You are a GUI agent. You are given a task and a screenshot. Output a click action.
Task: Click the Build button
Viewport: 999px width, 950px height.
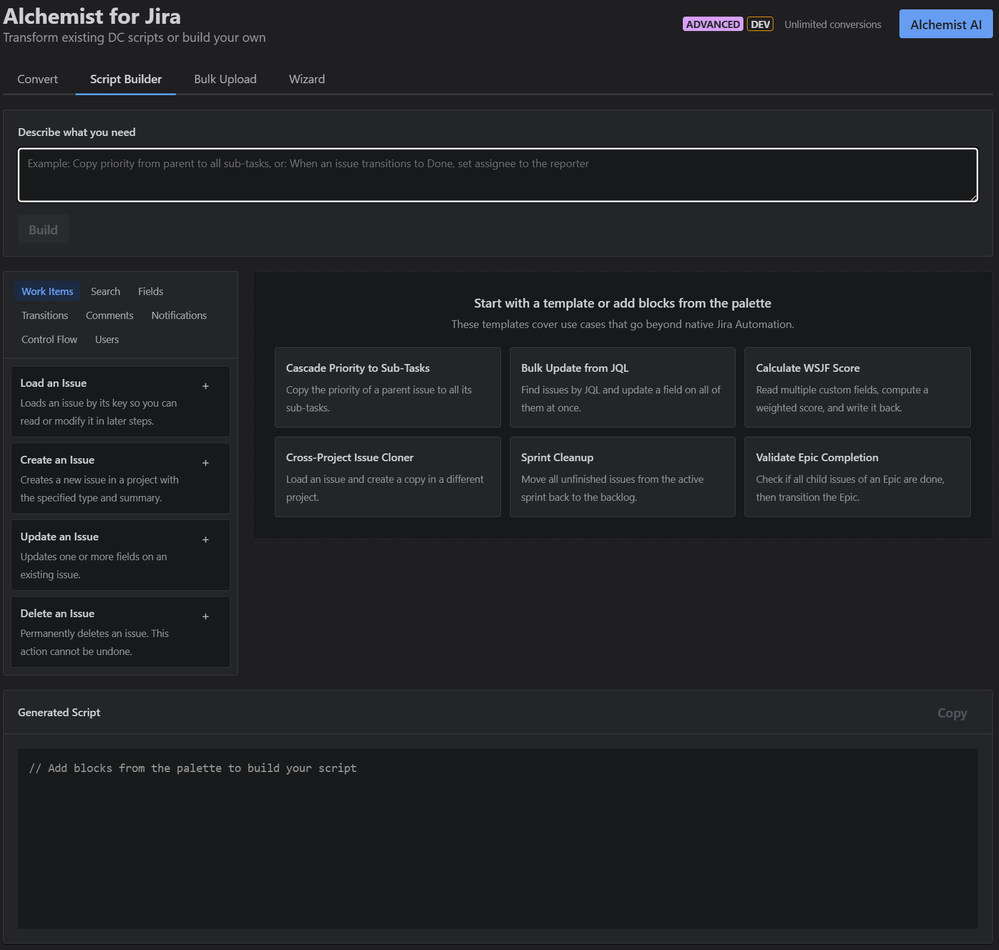[43, 229]
